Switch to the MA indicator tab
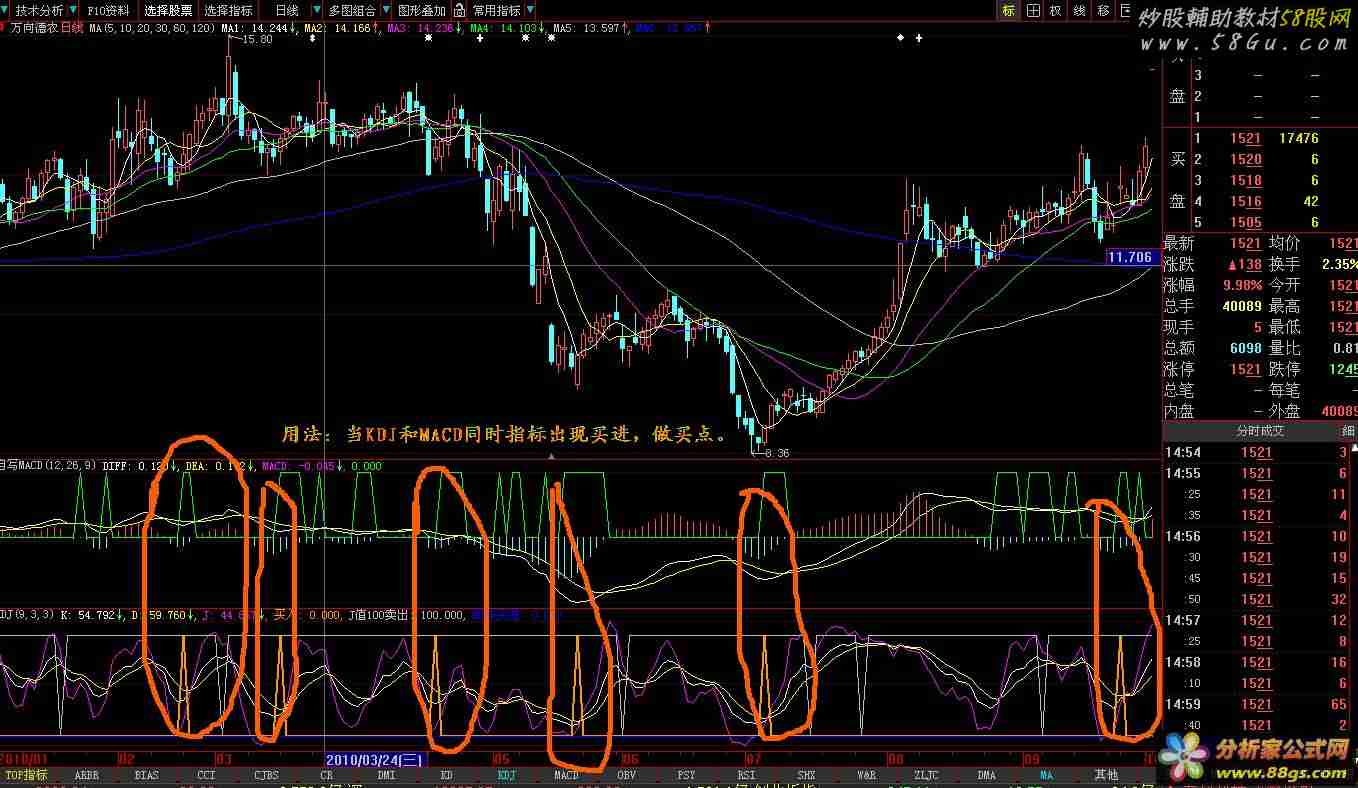Viewport: 1358px width, 788px height. pos(1046,775)
